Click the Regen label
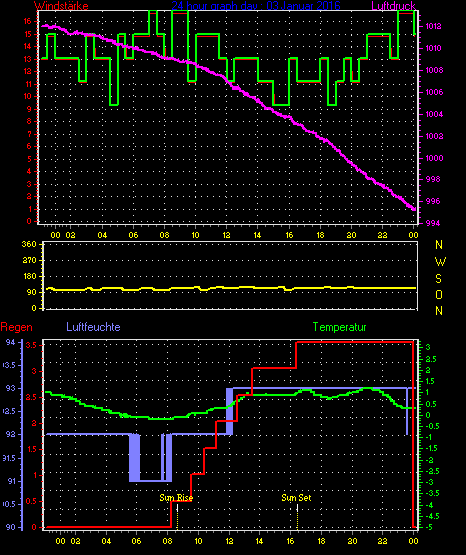466x555 pixels. tap(16, 327)
